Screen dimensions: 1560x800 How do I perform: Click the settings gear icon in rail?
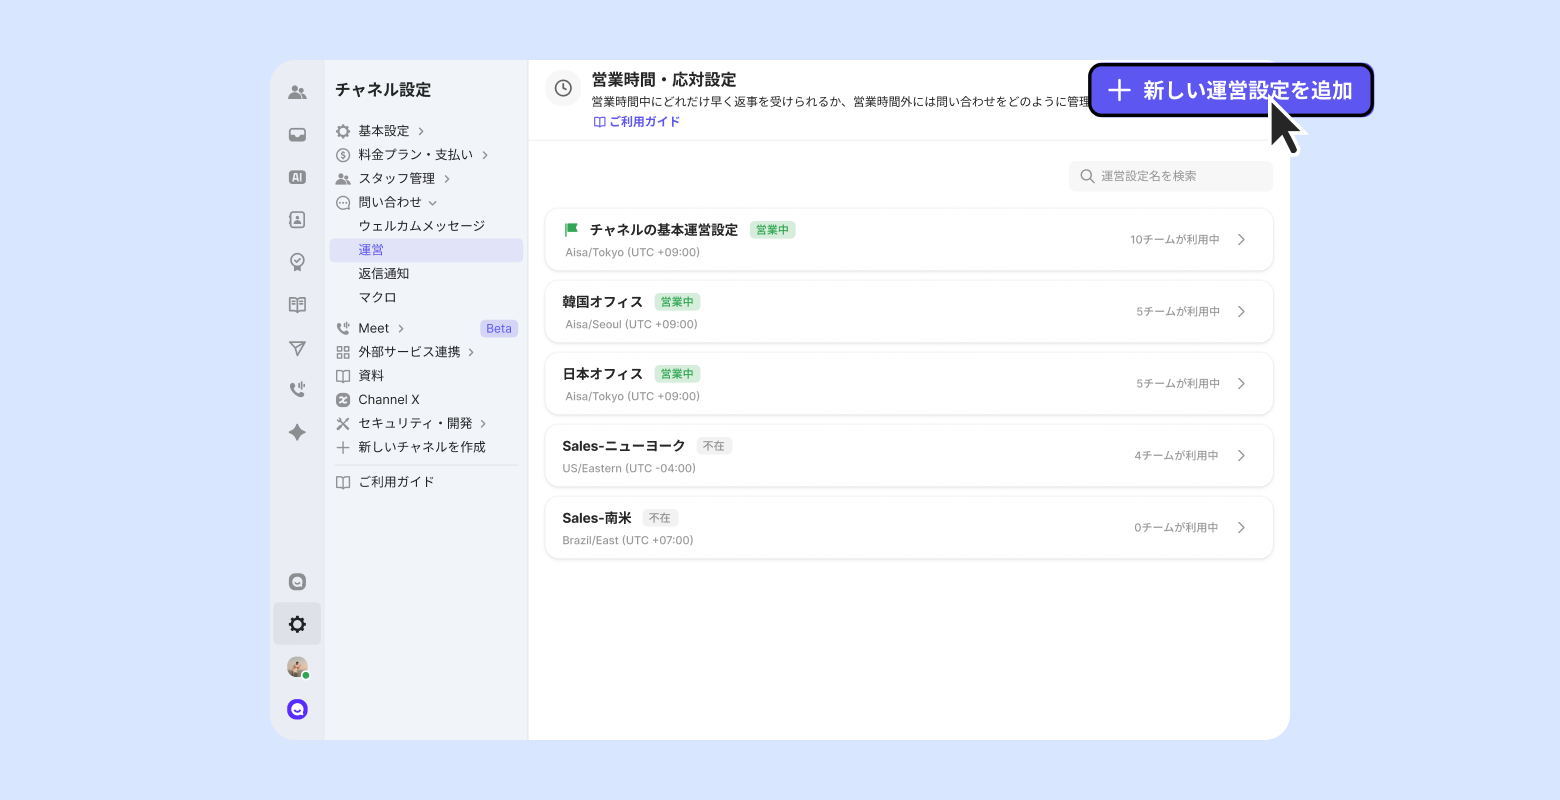[297, 624]
